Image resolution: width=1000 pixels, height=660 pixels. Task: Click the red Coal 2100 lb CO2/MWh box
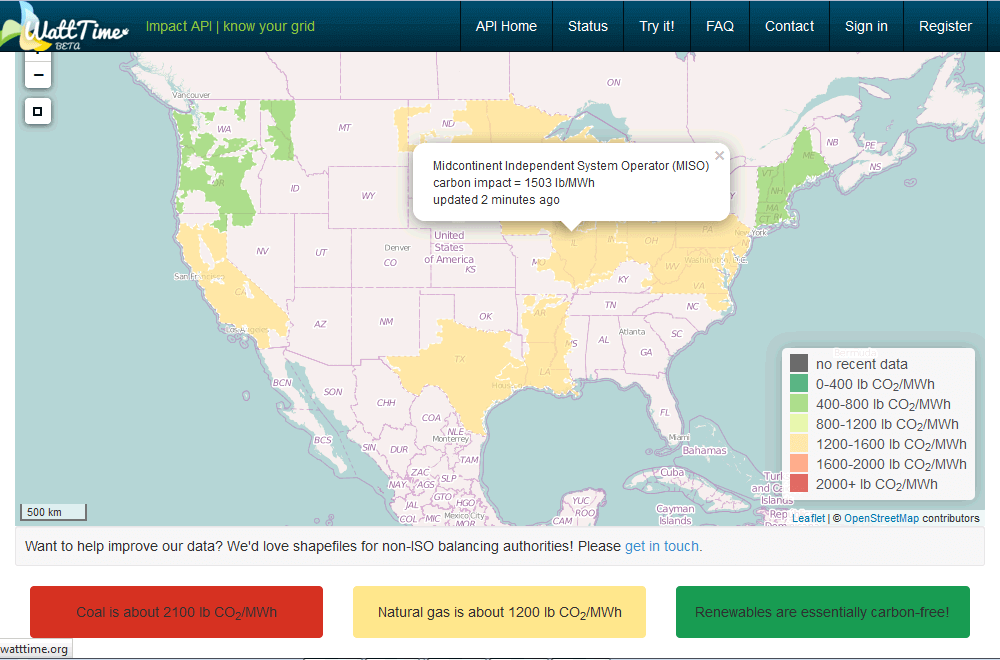tap(177, 612)
